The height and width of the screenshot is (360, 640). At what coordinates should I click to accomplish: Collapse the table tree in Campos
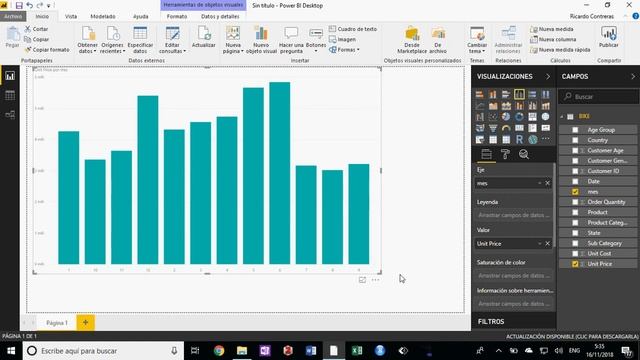click(562, 117)
